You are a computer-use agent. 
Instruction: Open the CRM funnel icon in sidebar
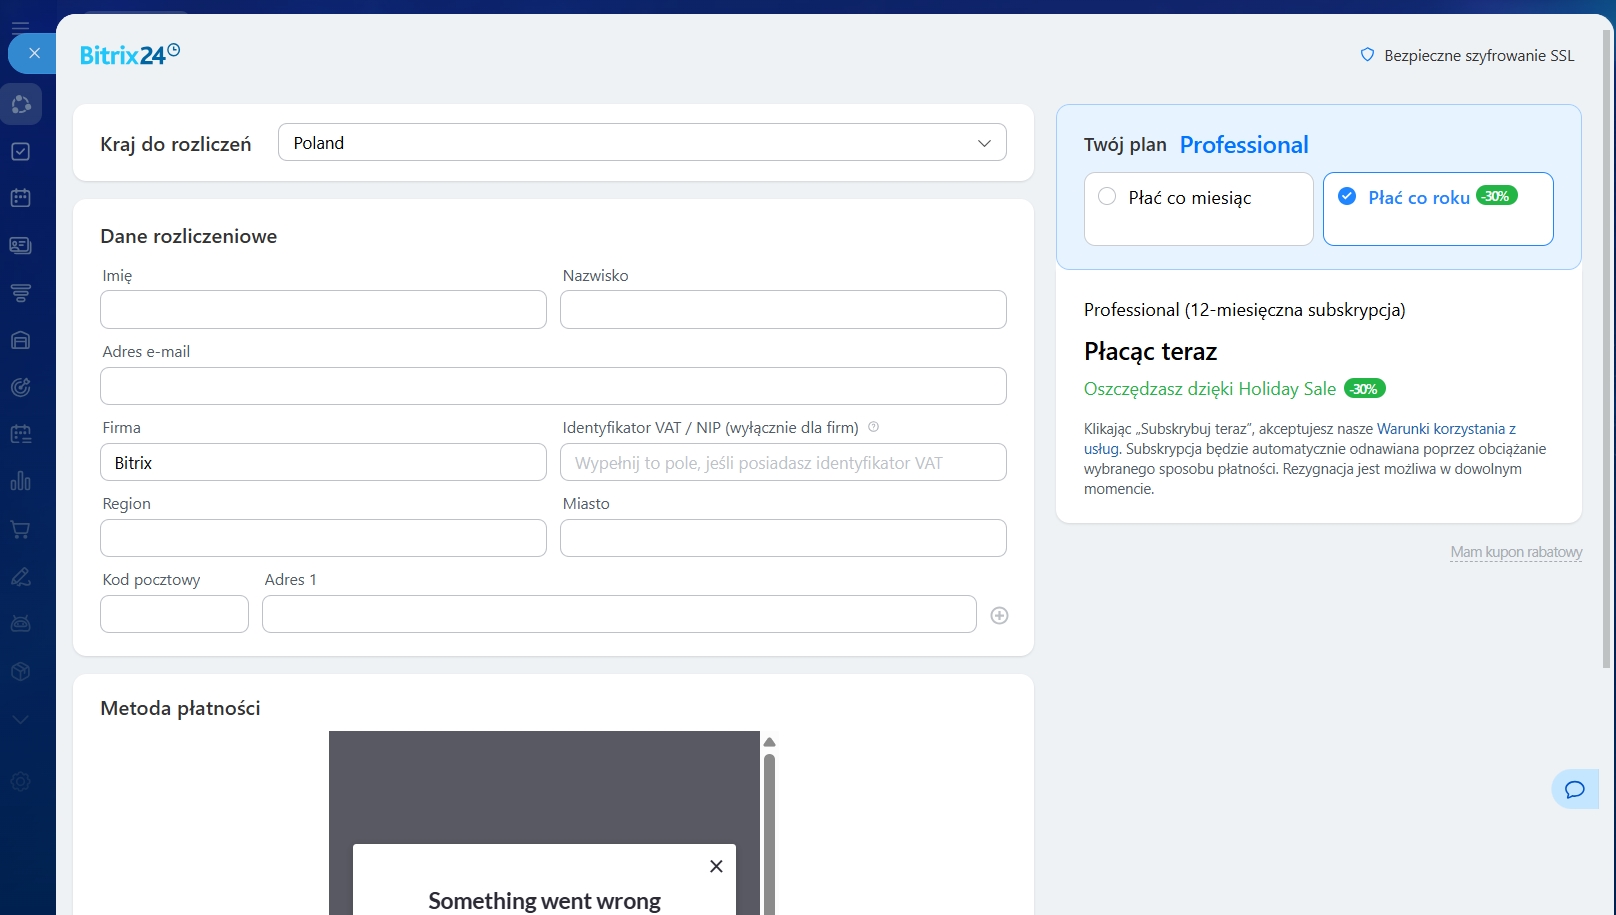20,293
